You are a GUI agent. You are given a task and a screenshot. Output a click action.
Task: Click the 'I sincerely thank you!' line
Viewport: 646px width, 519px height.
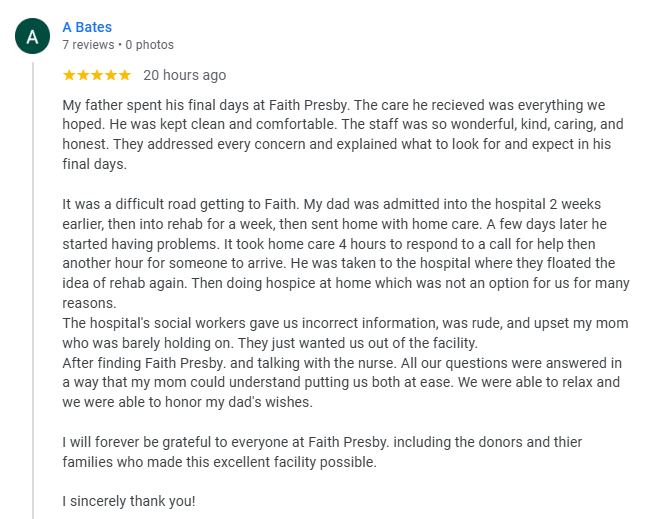click(x=129, y=501)
